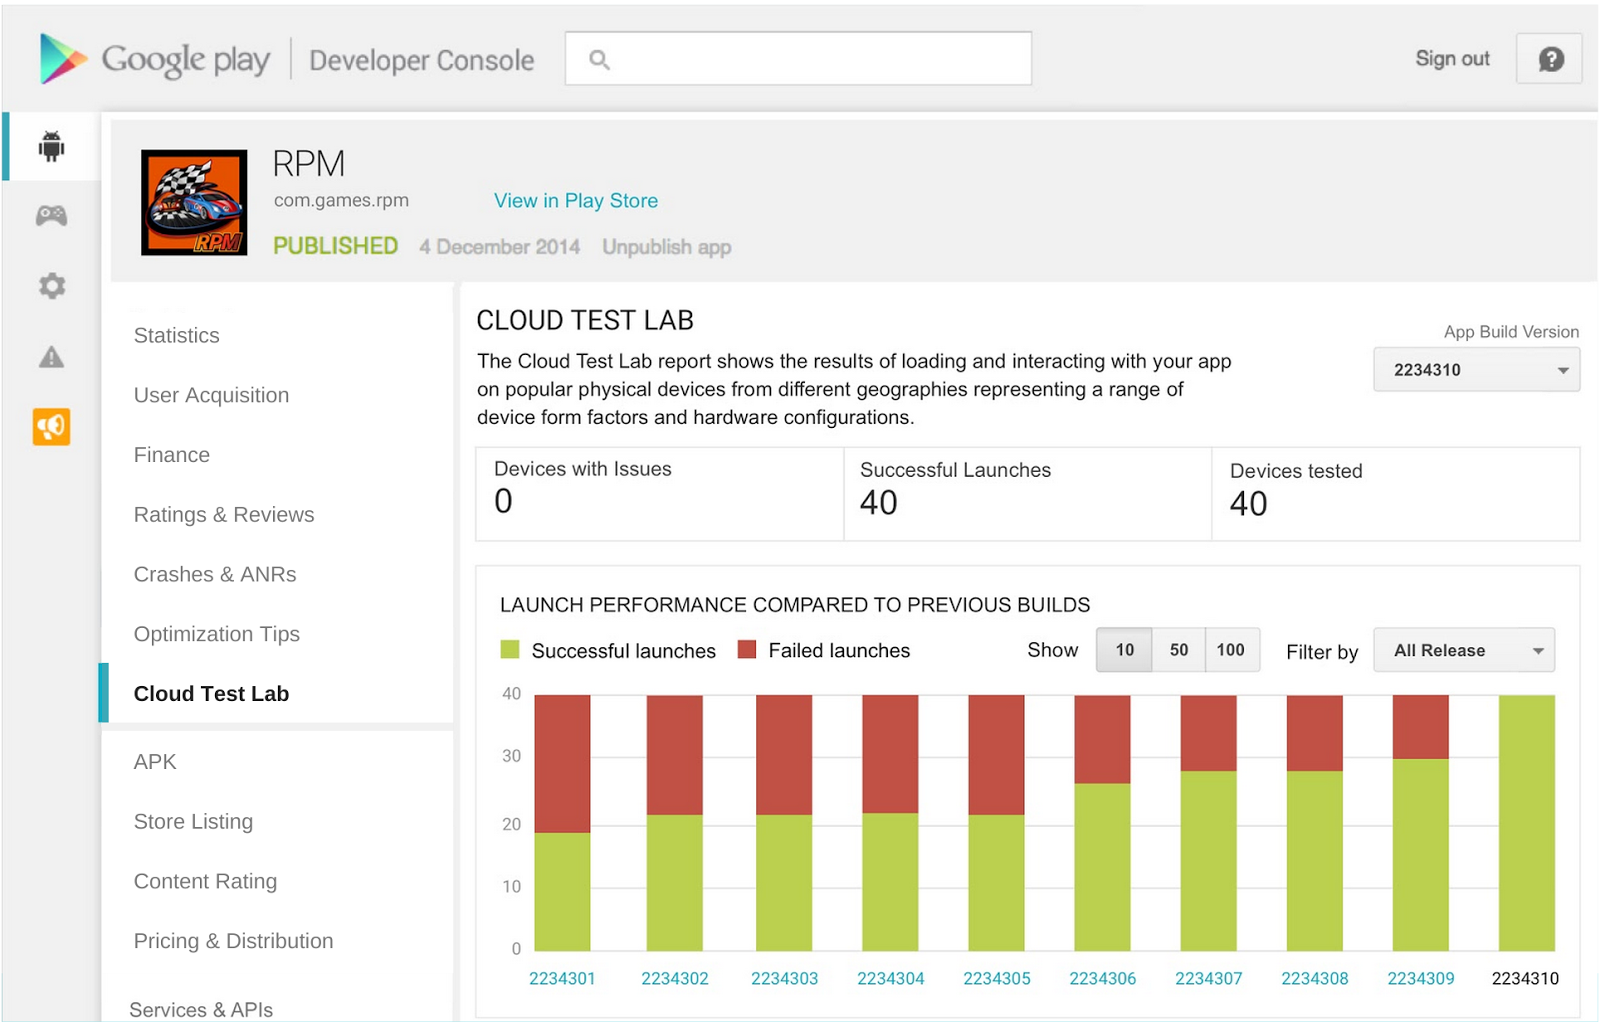Image resolution: width=1600 pixels, height=1022 pixels.
Task: Switch to the Crashes & ANRs section
Action: coord(214,574)
